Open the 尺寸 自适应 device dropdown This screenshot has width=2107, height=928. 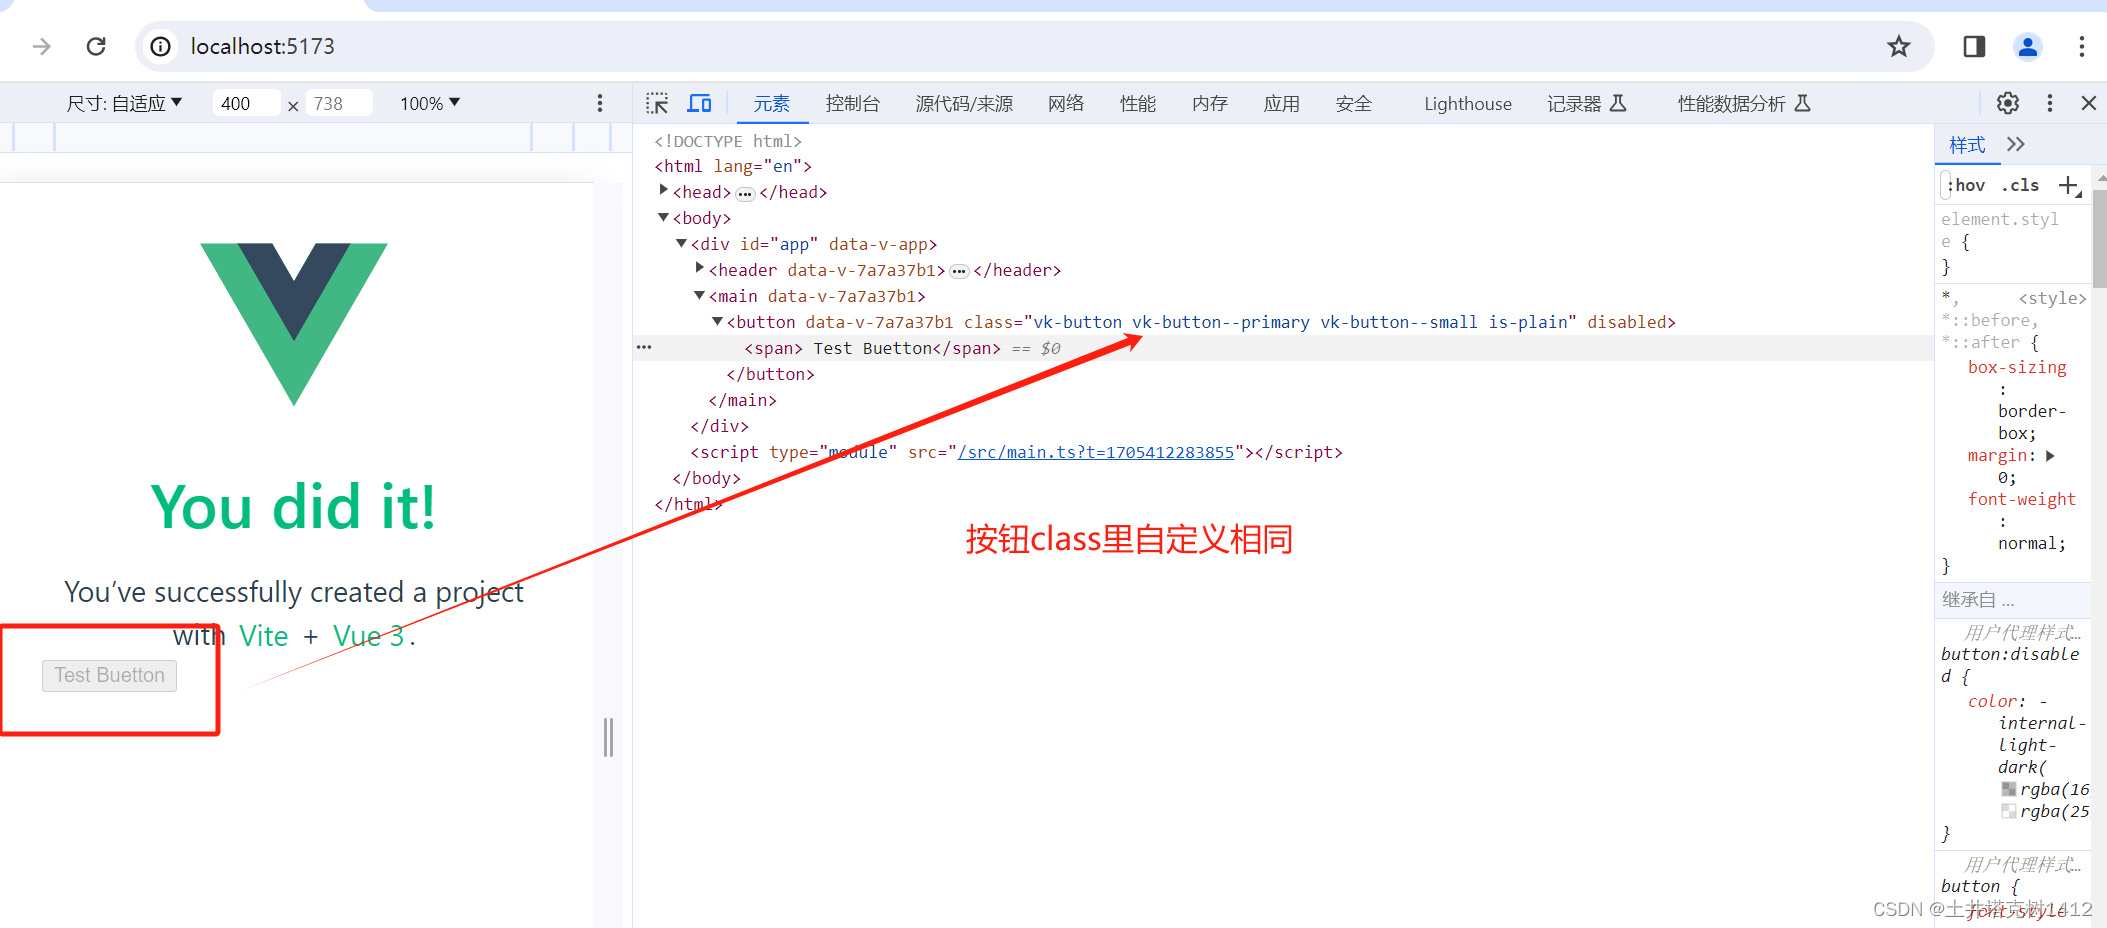tap(124, 103)
